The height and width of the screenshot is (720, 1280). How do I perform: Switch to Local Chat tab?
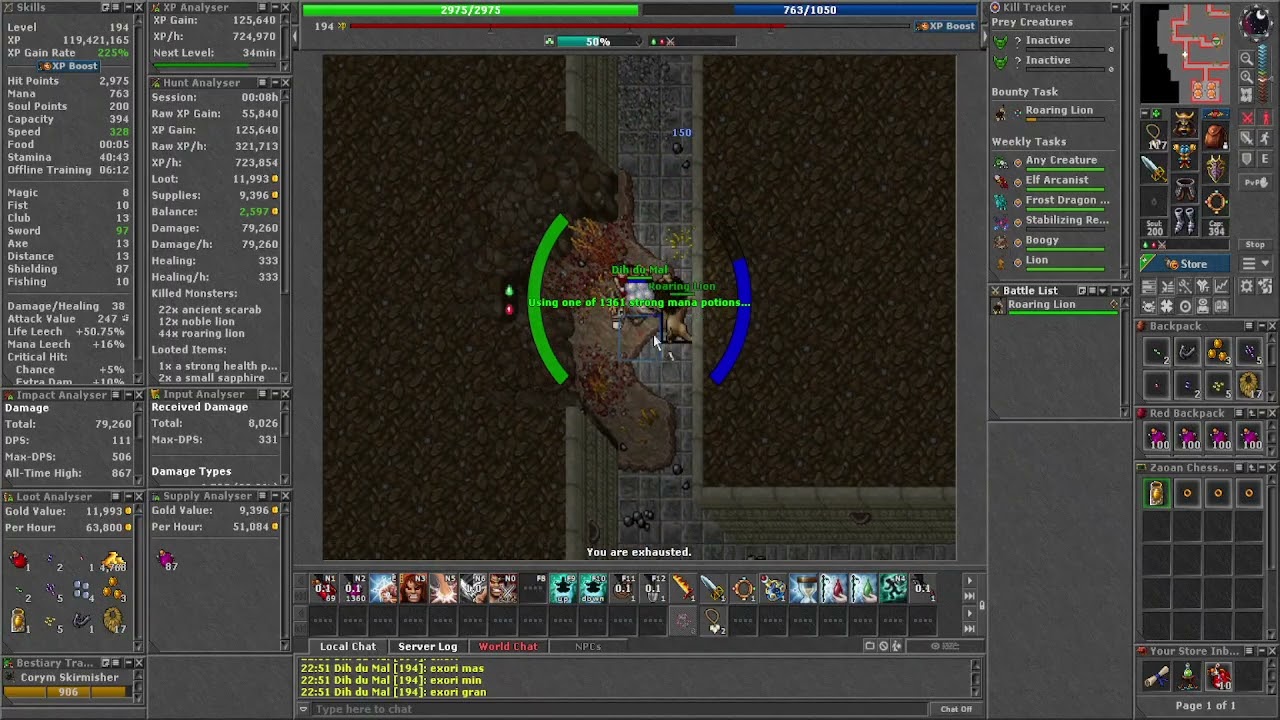tap(348, 646)
